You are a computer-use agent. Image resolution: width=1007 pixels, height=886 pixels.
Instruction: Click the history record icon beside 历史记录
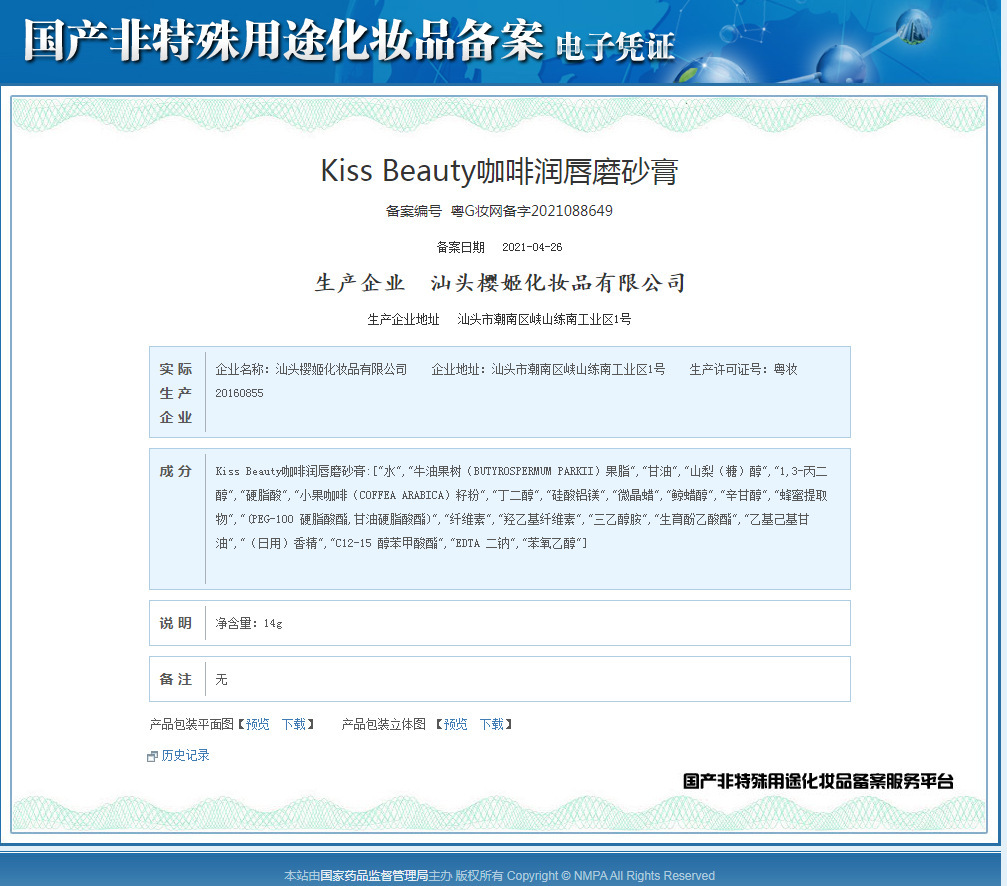152,756
